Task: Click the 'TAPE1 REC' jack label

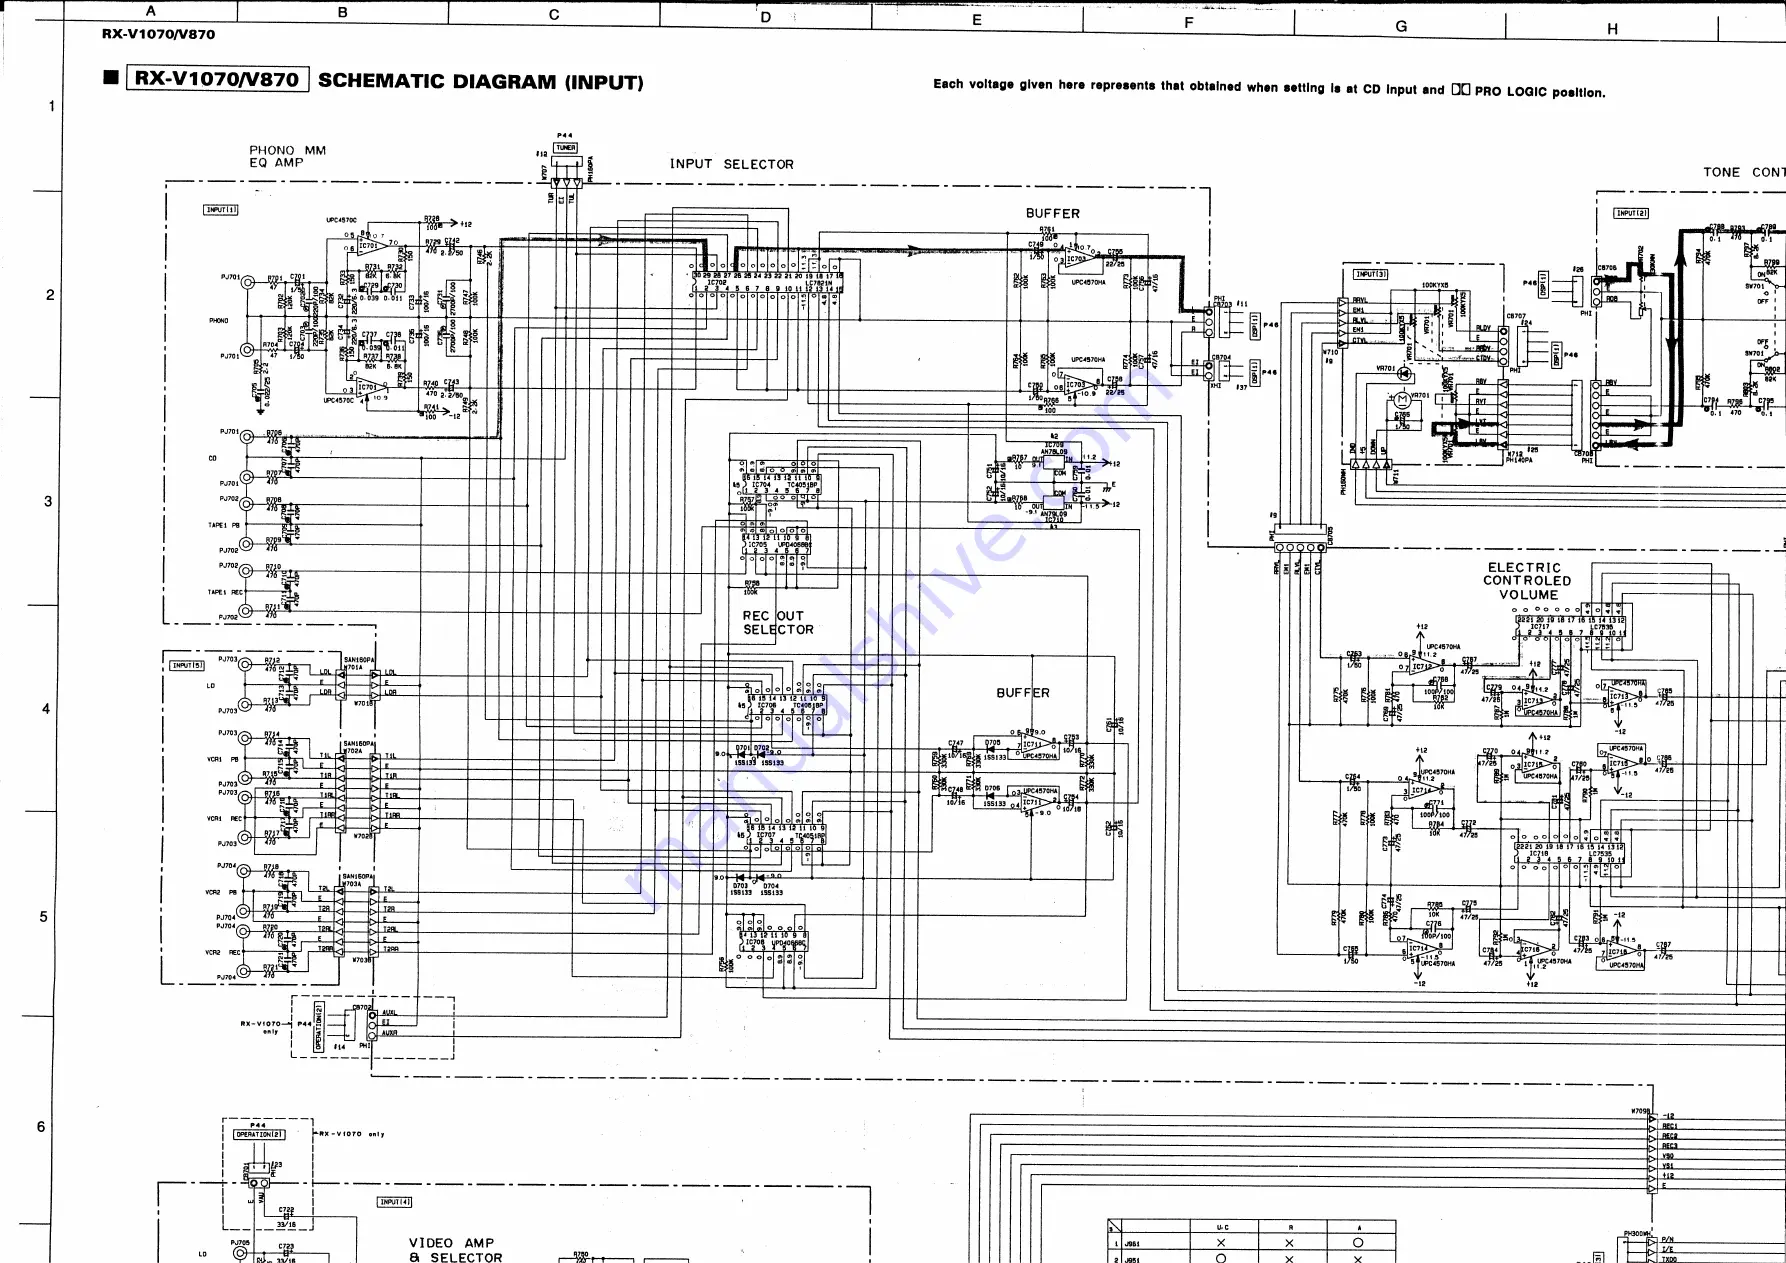Action: click(x=225, y=592)
